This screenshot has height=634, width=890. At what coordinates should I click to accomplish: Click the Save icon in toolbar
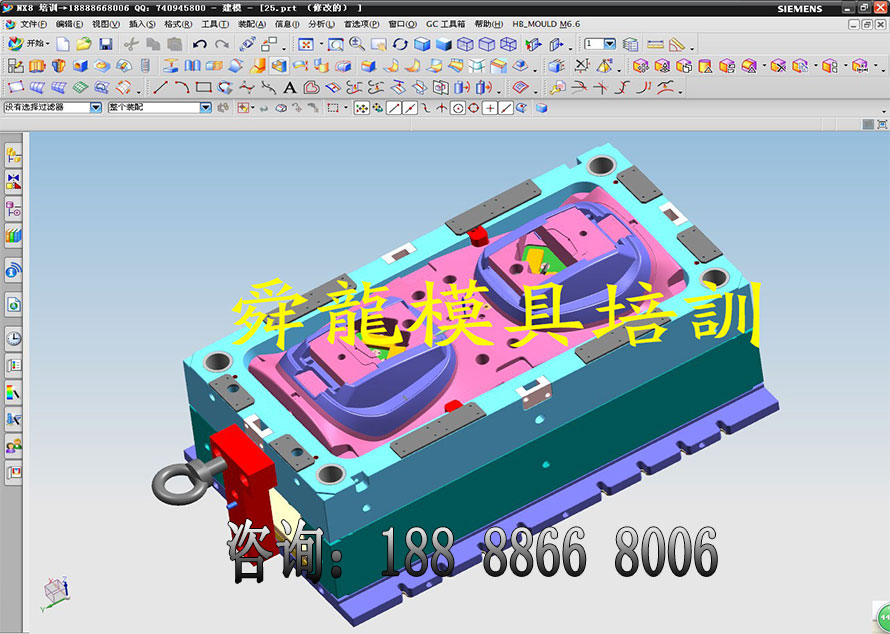[x=105, y=44]
